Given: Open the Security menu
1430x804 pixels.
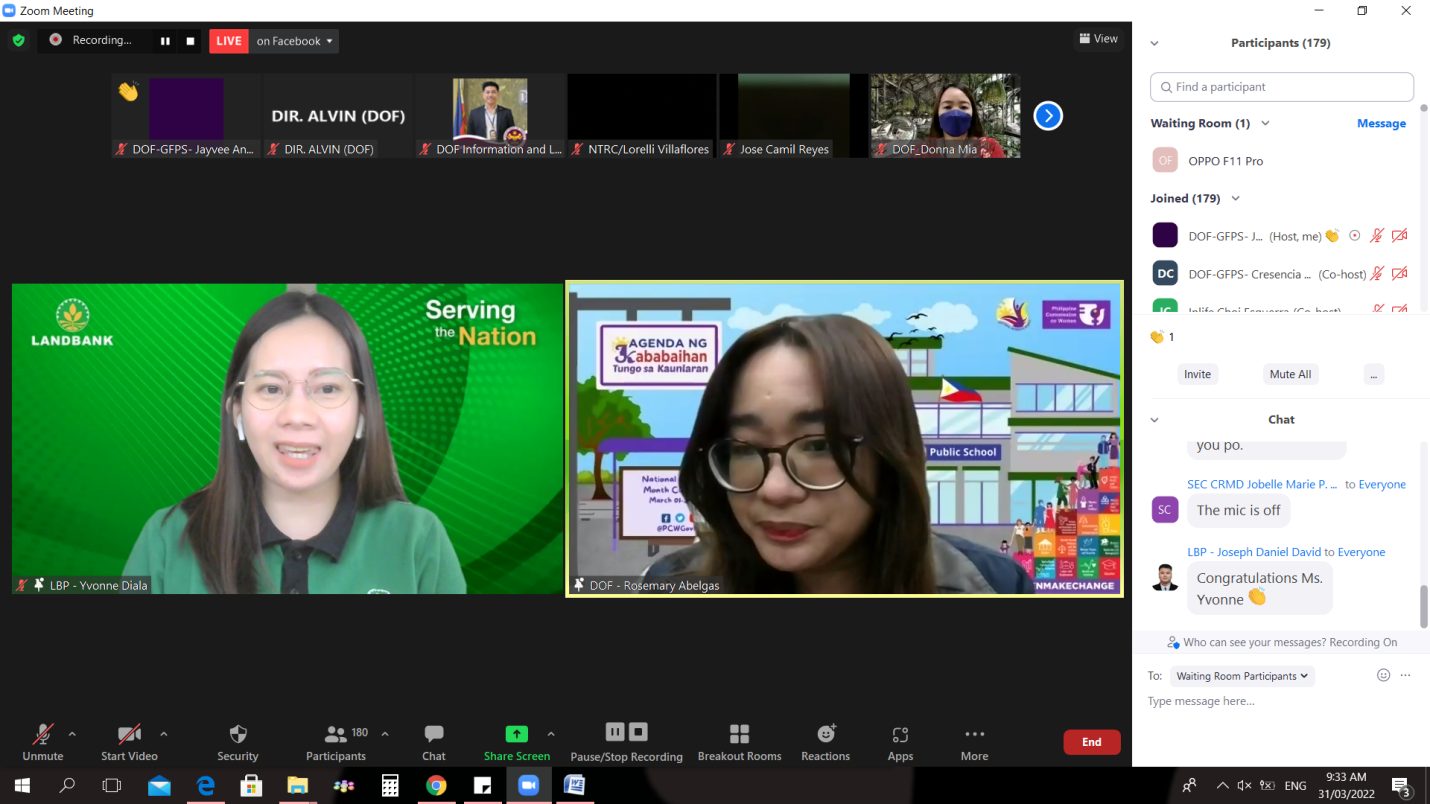Looking at the screenshot, I should pos(238,742).
